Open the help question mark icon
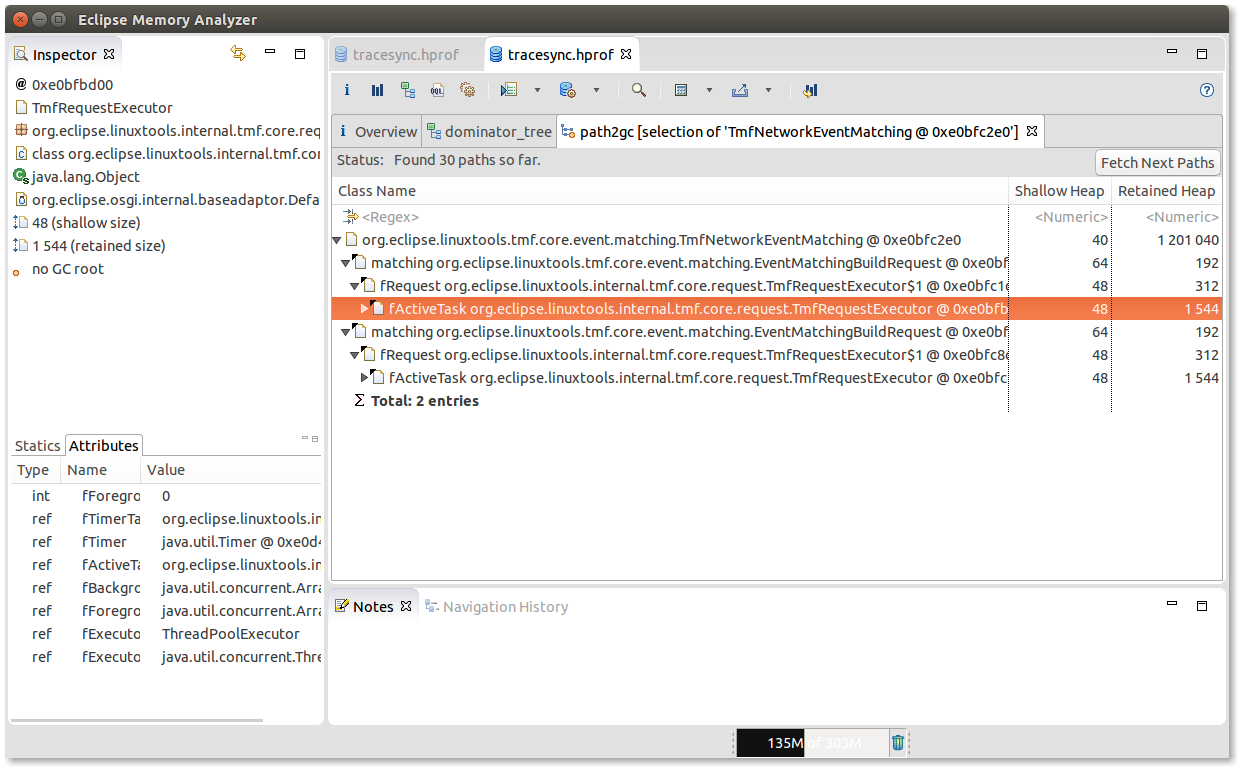Screen dimensions: 1238x767 click(1207, 90)
